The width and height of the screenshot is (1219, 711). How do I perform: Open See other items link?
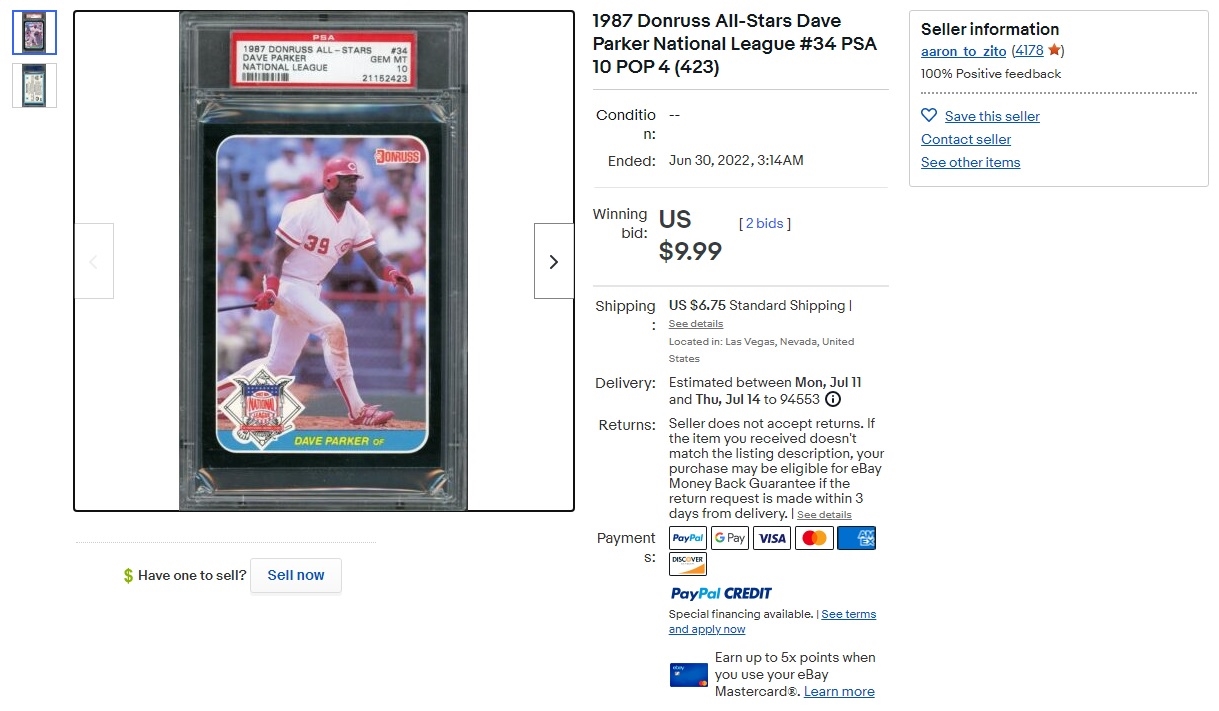[971, 162]
